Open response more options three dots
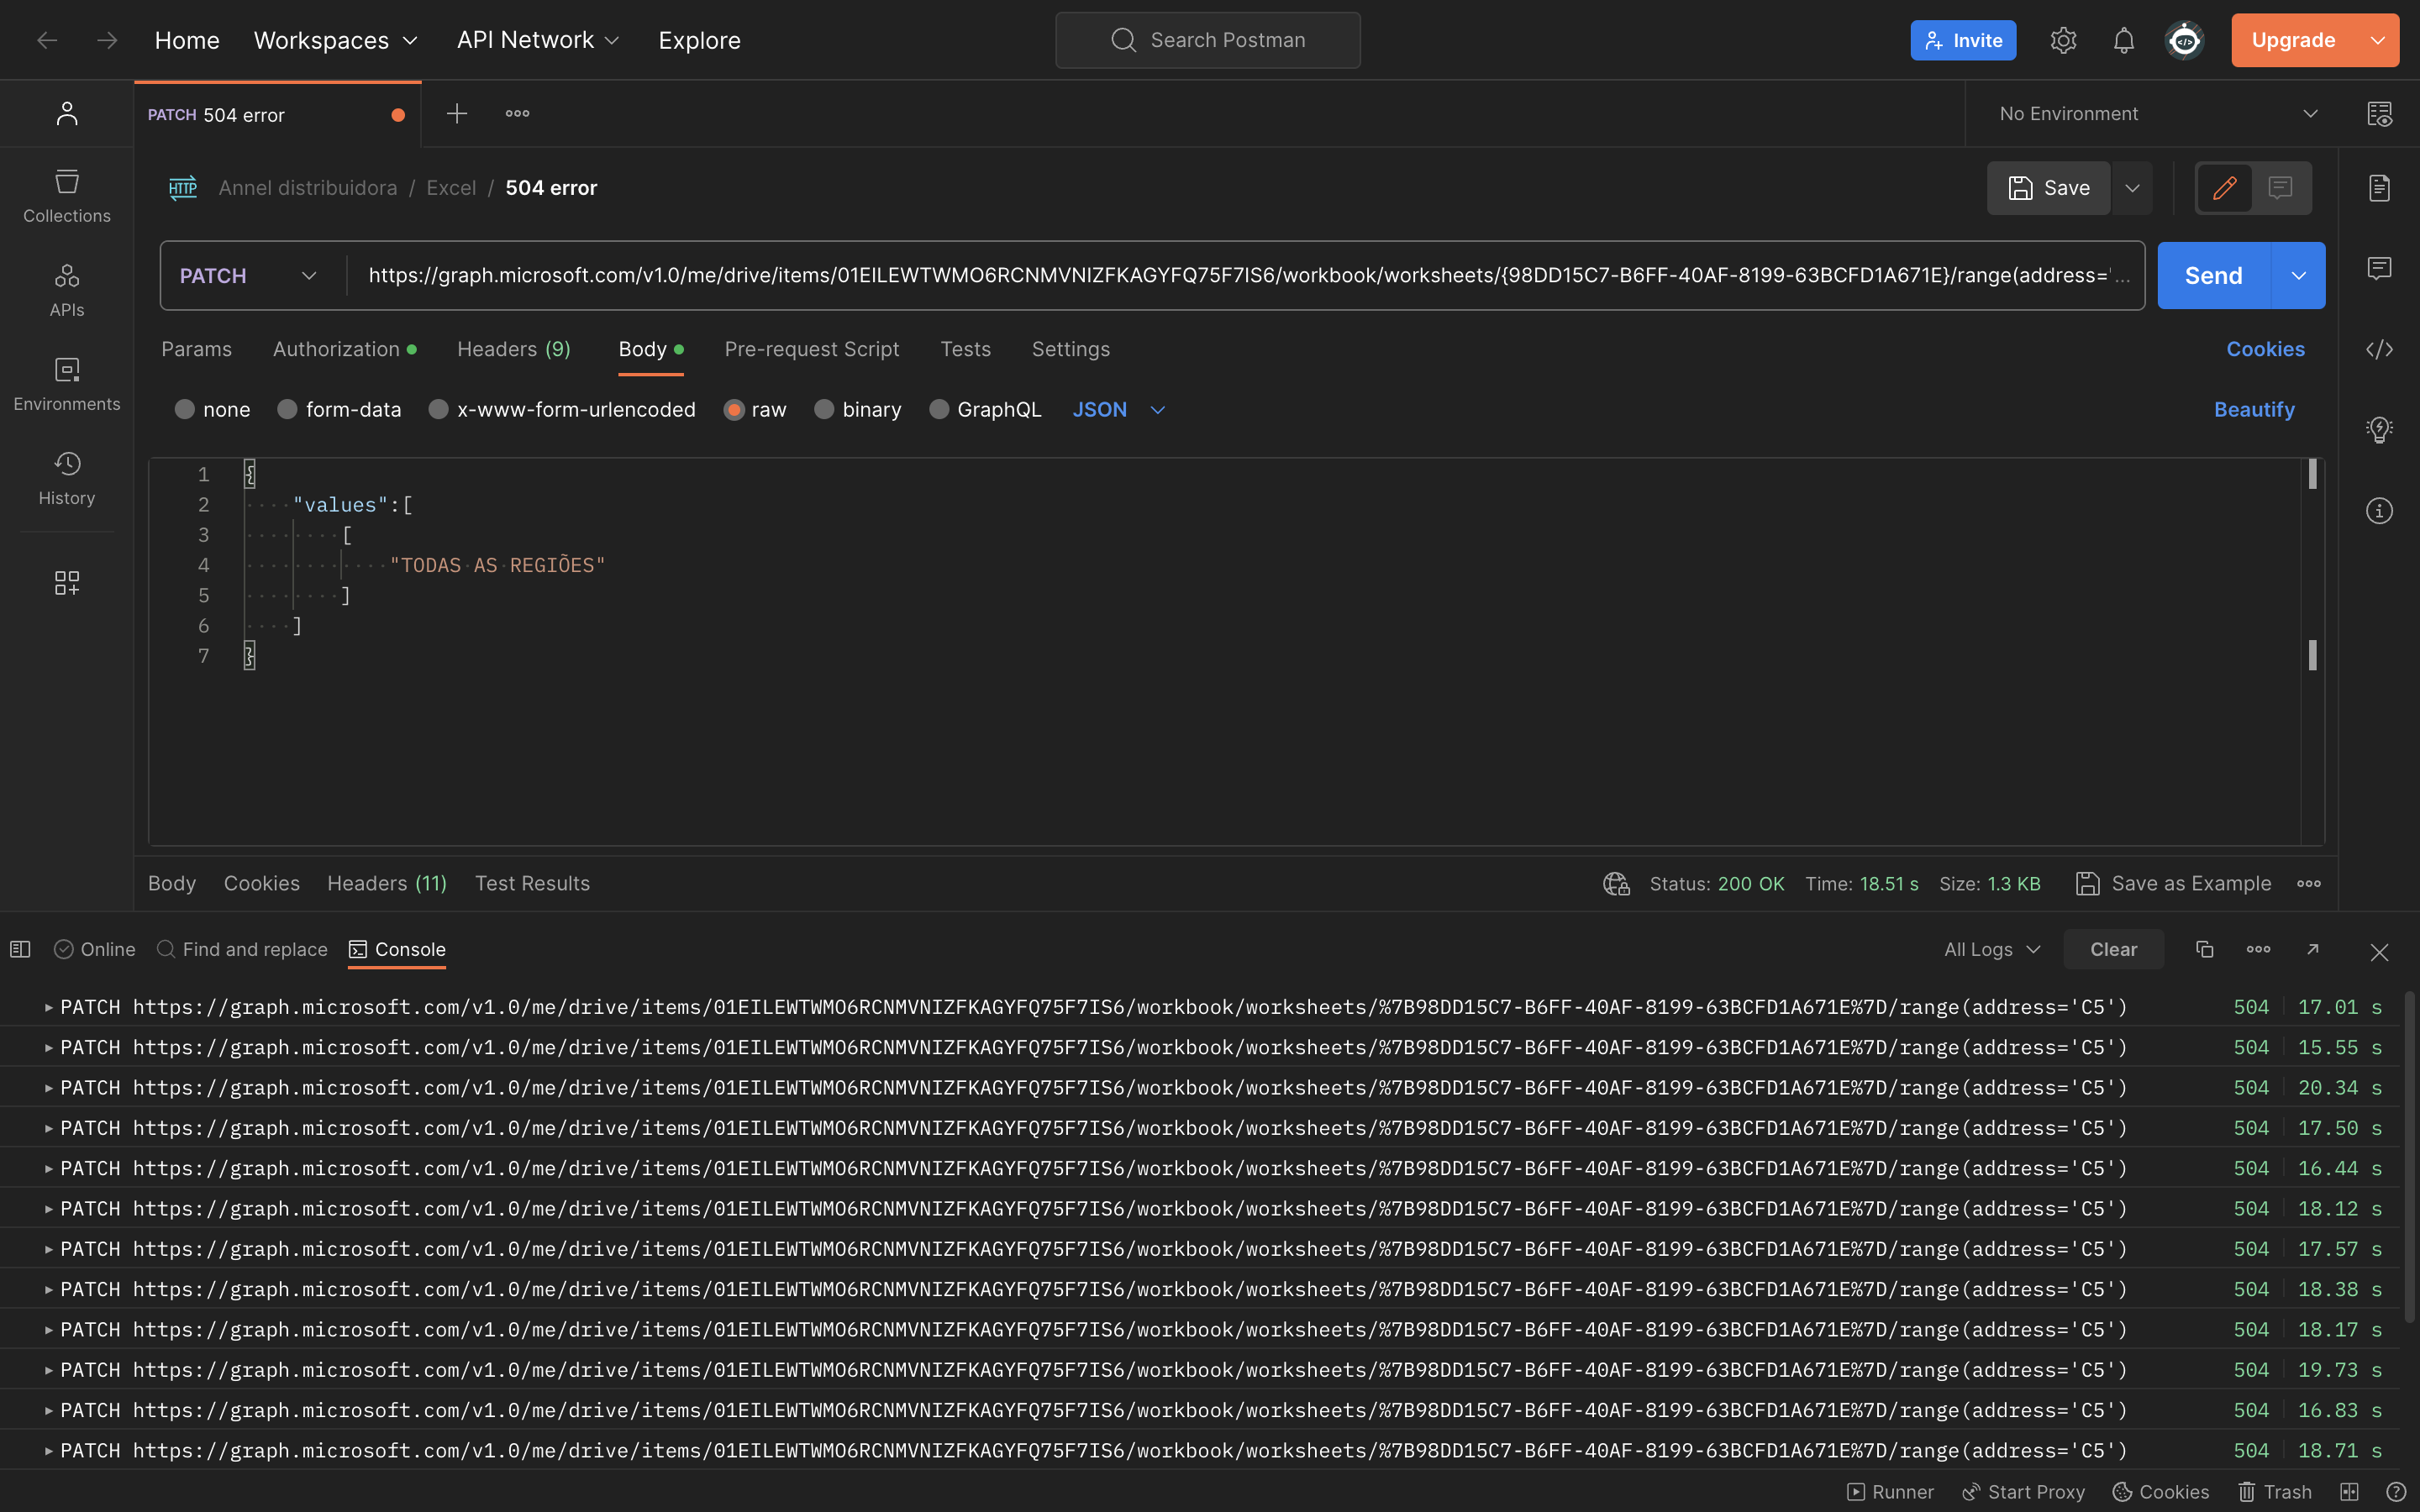Image resolution: width=2420 pixels, height=1512 pixels. point(2309,884)
